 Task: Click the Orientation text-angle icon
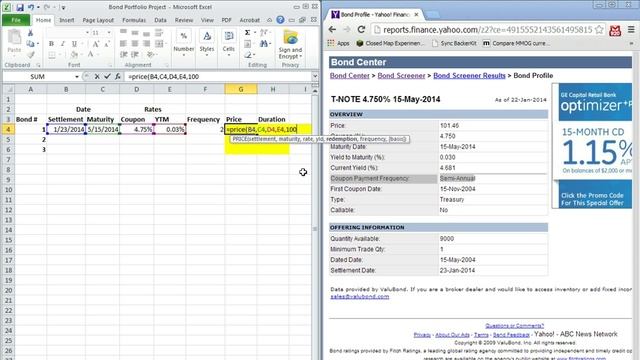click(150, 54)
